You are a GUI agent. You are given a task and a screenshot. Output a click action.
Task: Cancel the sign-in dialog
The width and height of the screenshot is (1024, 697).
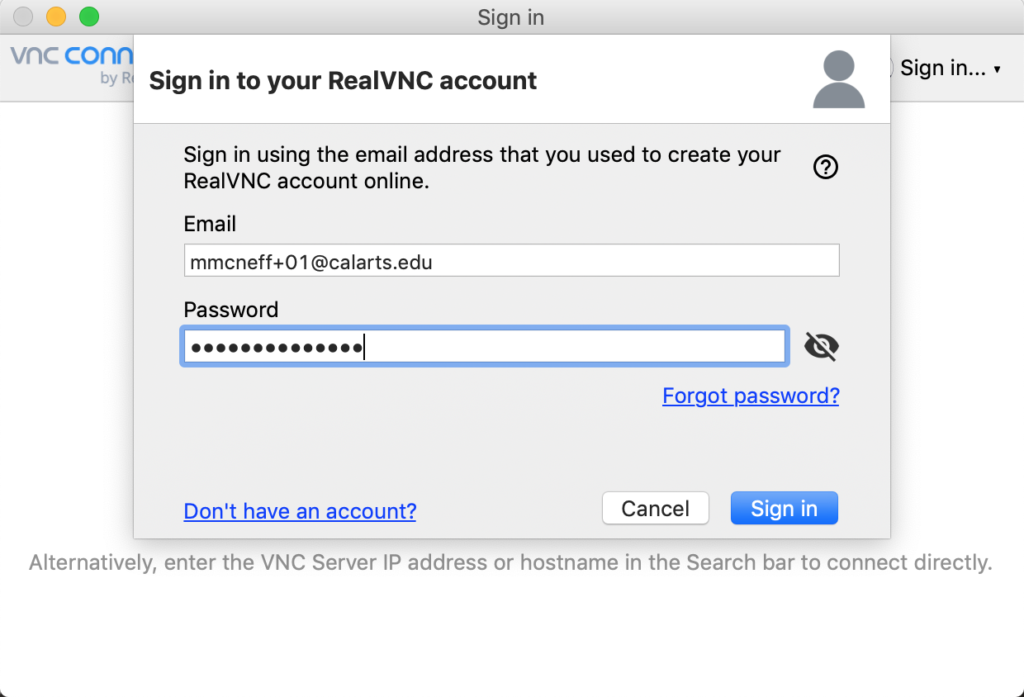pyautogui.click(x=655, y=508)
